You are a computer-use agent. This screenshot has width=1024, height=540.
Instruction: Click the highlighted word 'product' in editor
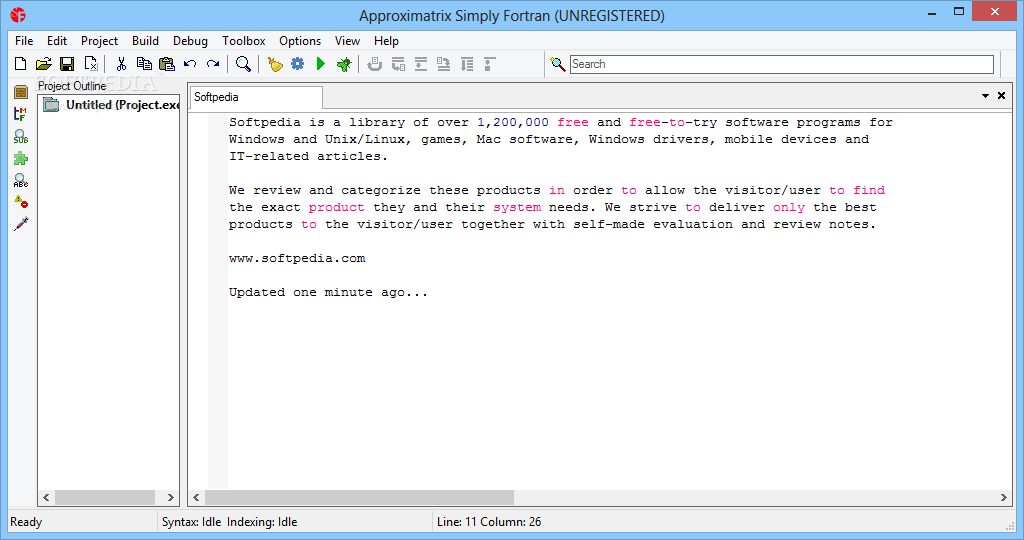[336, 207]
